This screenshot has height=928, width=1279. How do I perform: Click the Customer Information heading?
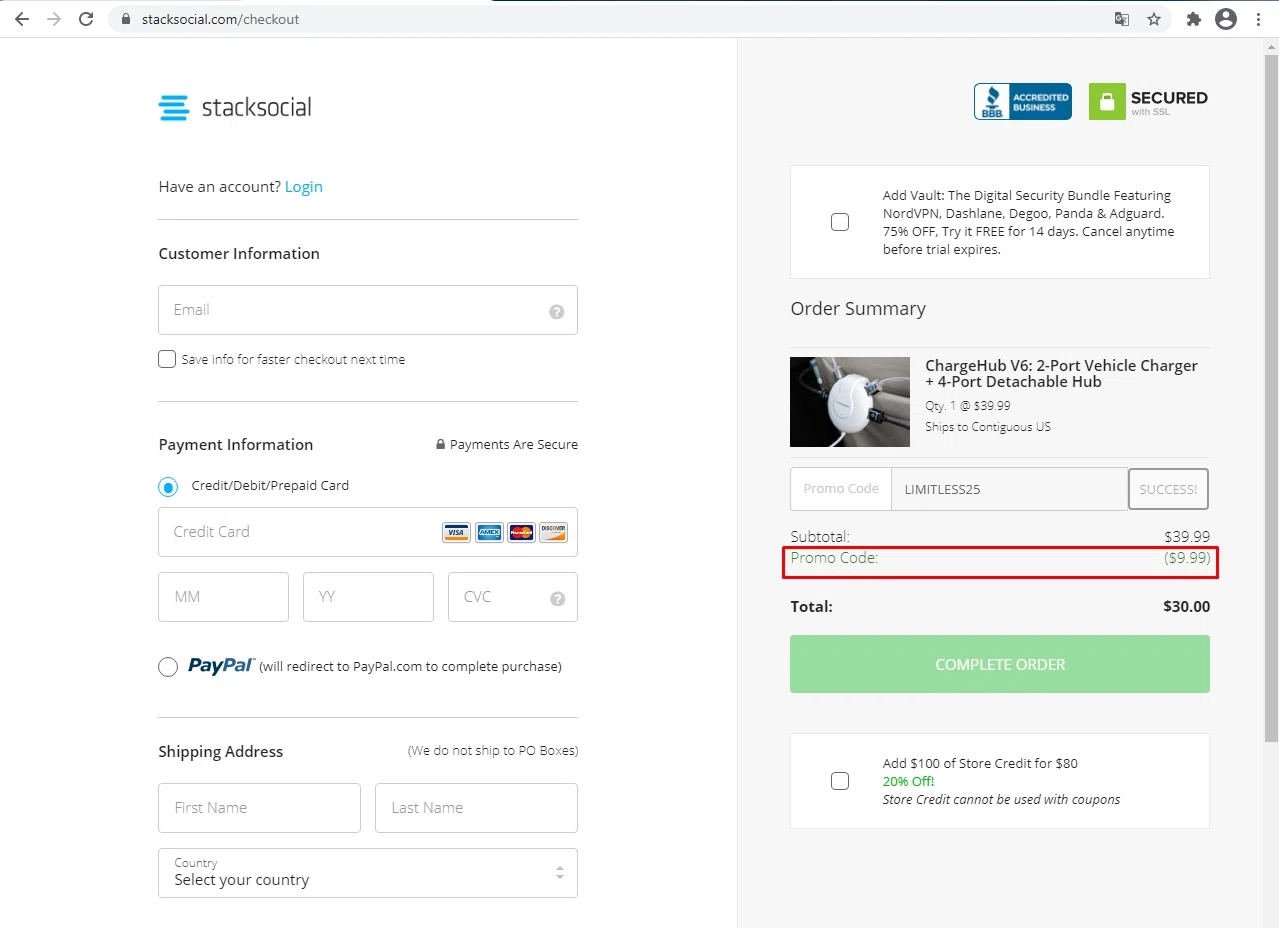[239, 254]
